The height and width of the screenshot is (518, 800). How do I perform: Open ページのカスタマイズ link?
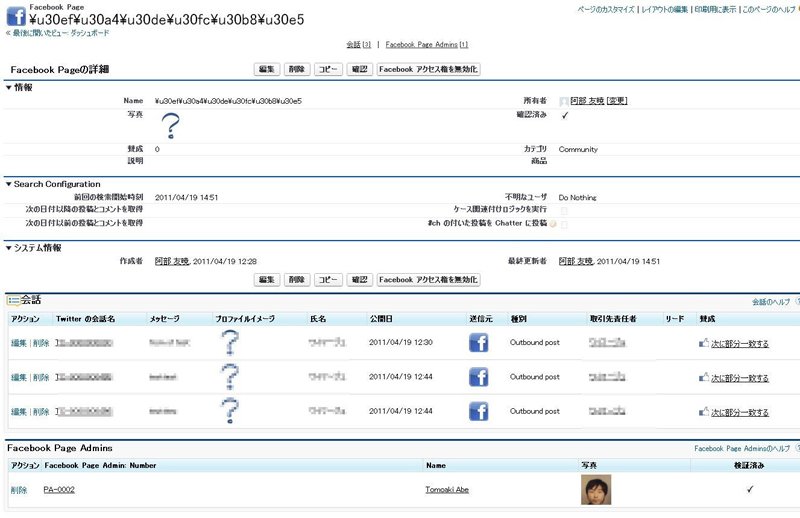606,10
